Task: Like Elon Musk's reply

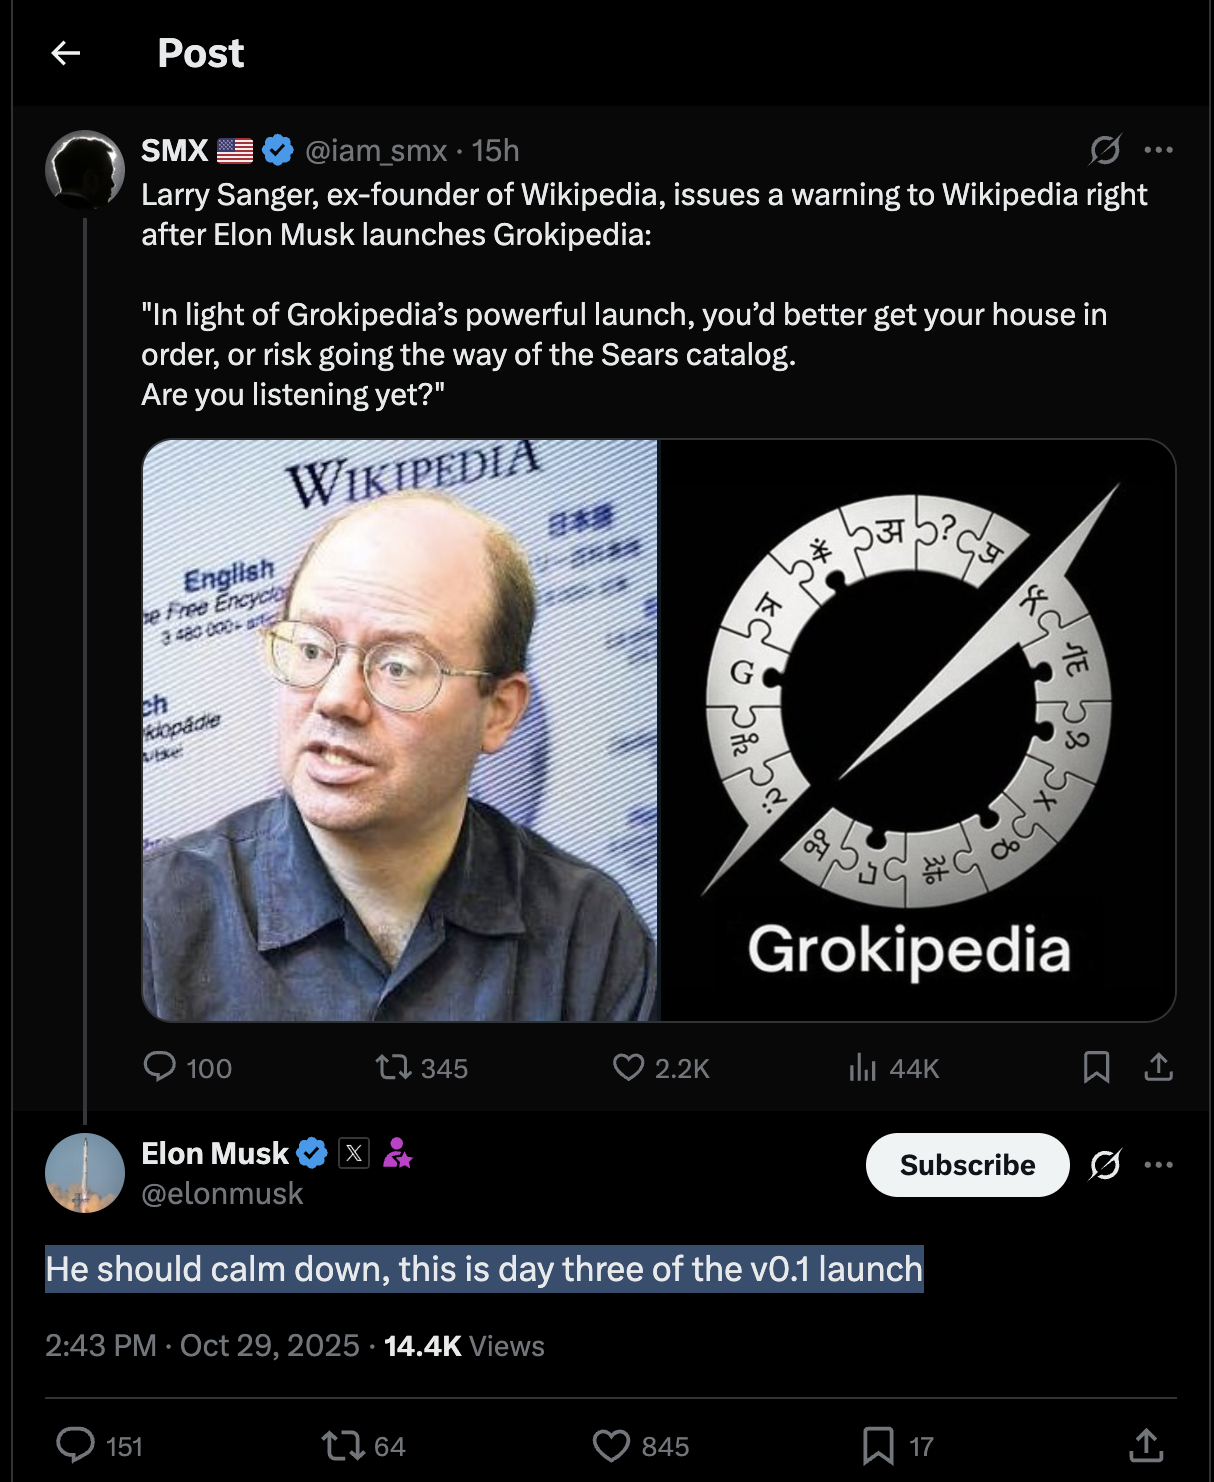Action: point(611,1444)
